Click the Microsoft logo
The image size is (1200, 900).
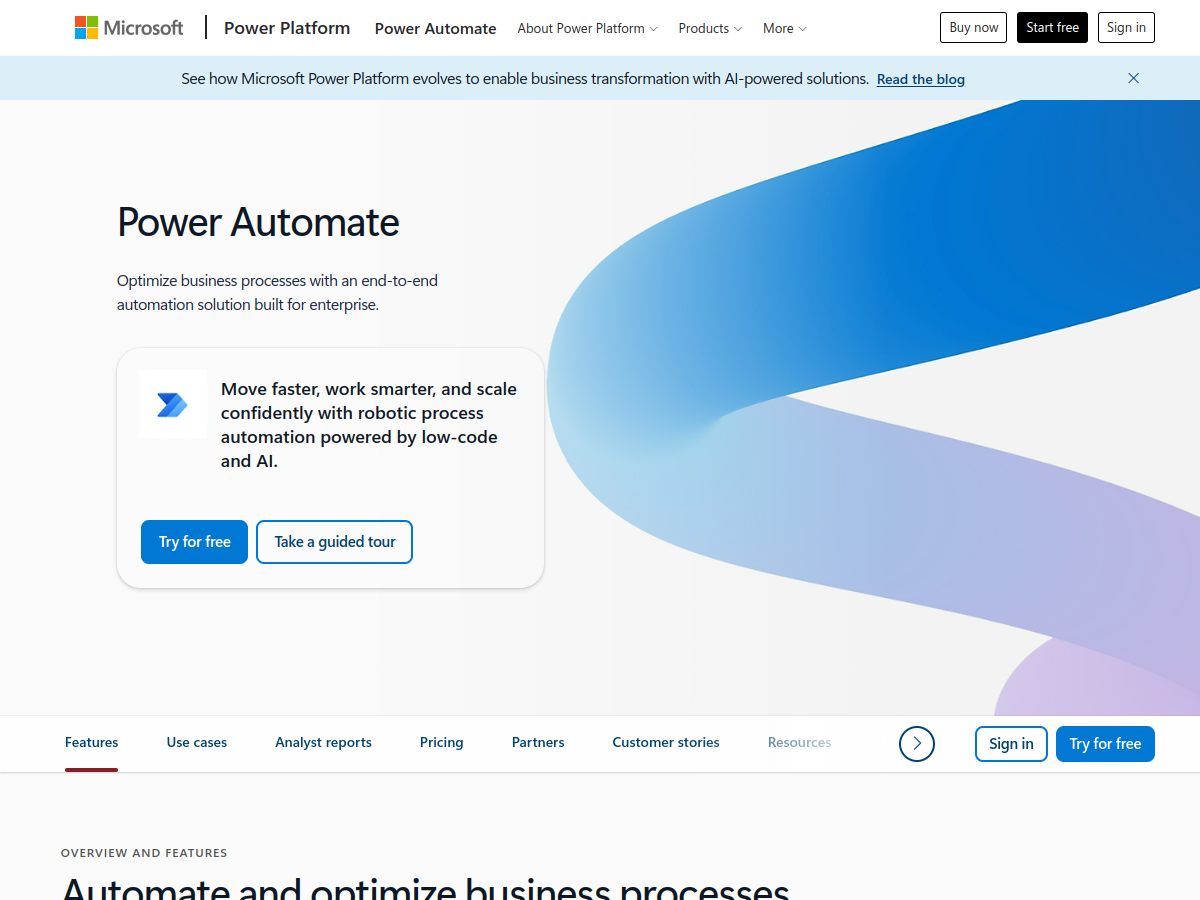[129, 28]
